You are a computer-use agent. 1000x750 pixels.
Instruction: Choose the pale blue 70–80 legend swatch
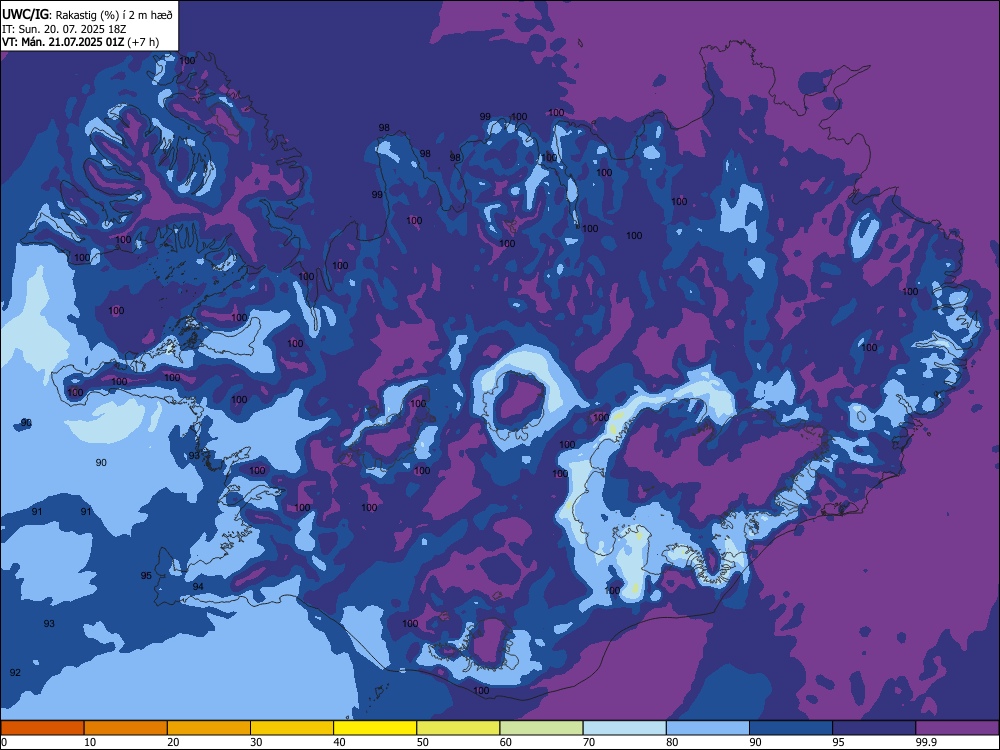(625, 728)
